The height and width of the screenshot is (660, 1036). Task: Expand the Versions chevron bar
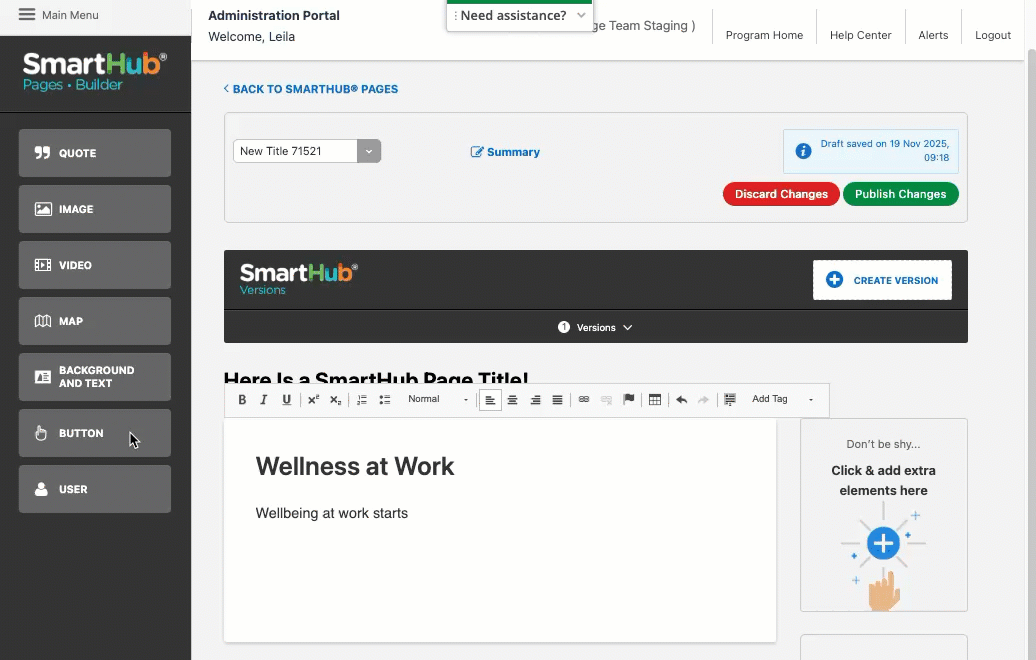[596, 327]
